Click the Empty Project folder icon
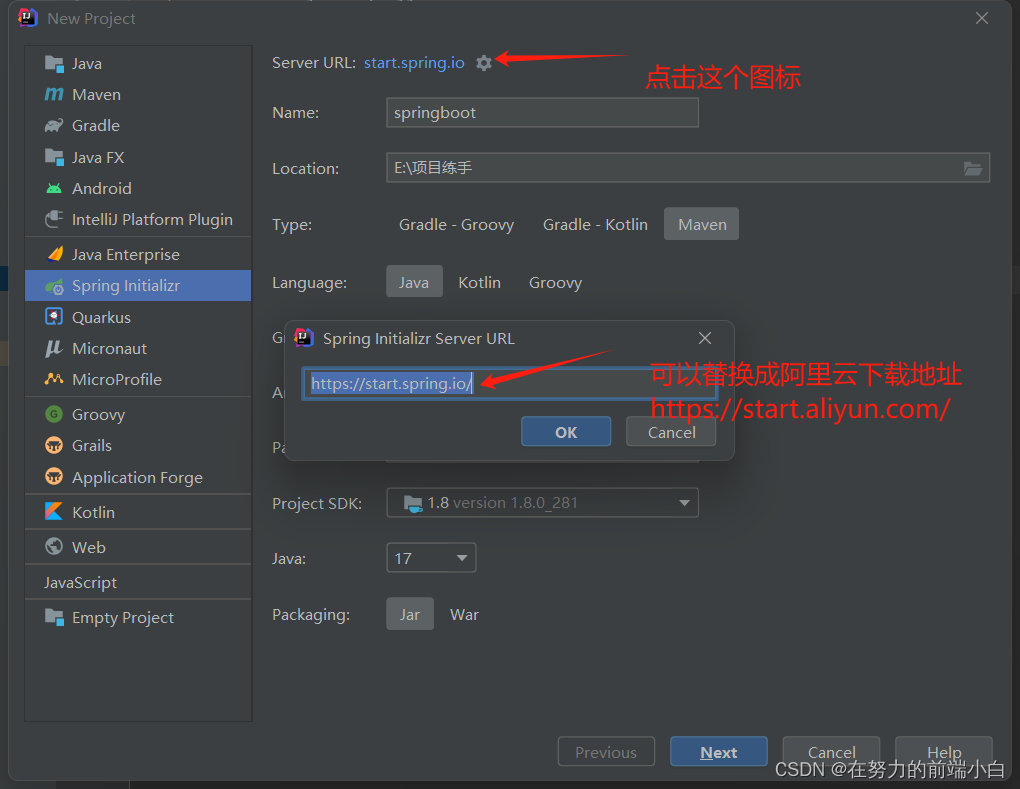Screen dimensions: 1020x789 54,617
